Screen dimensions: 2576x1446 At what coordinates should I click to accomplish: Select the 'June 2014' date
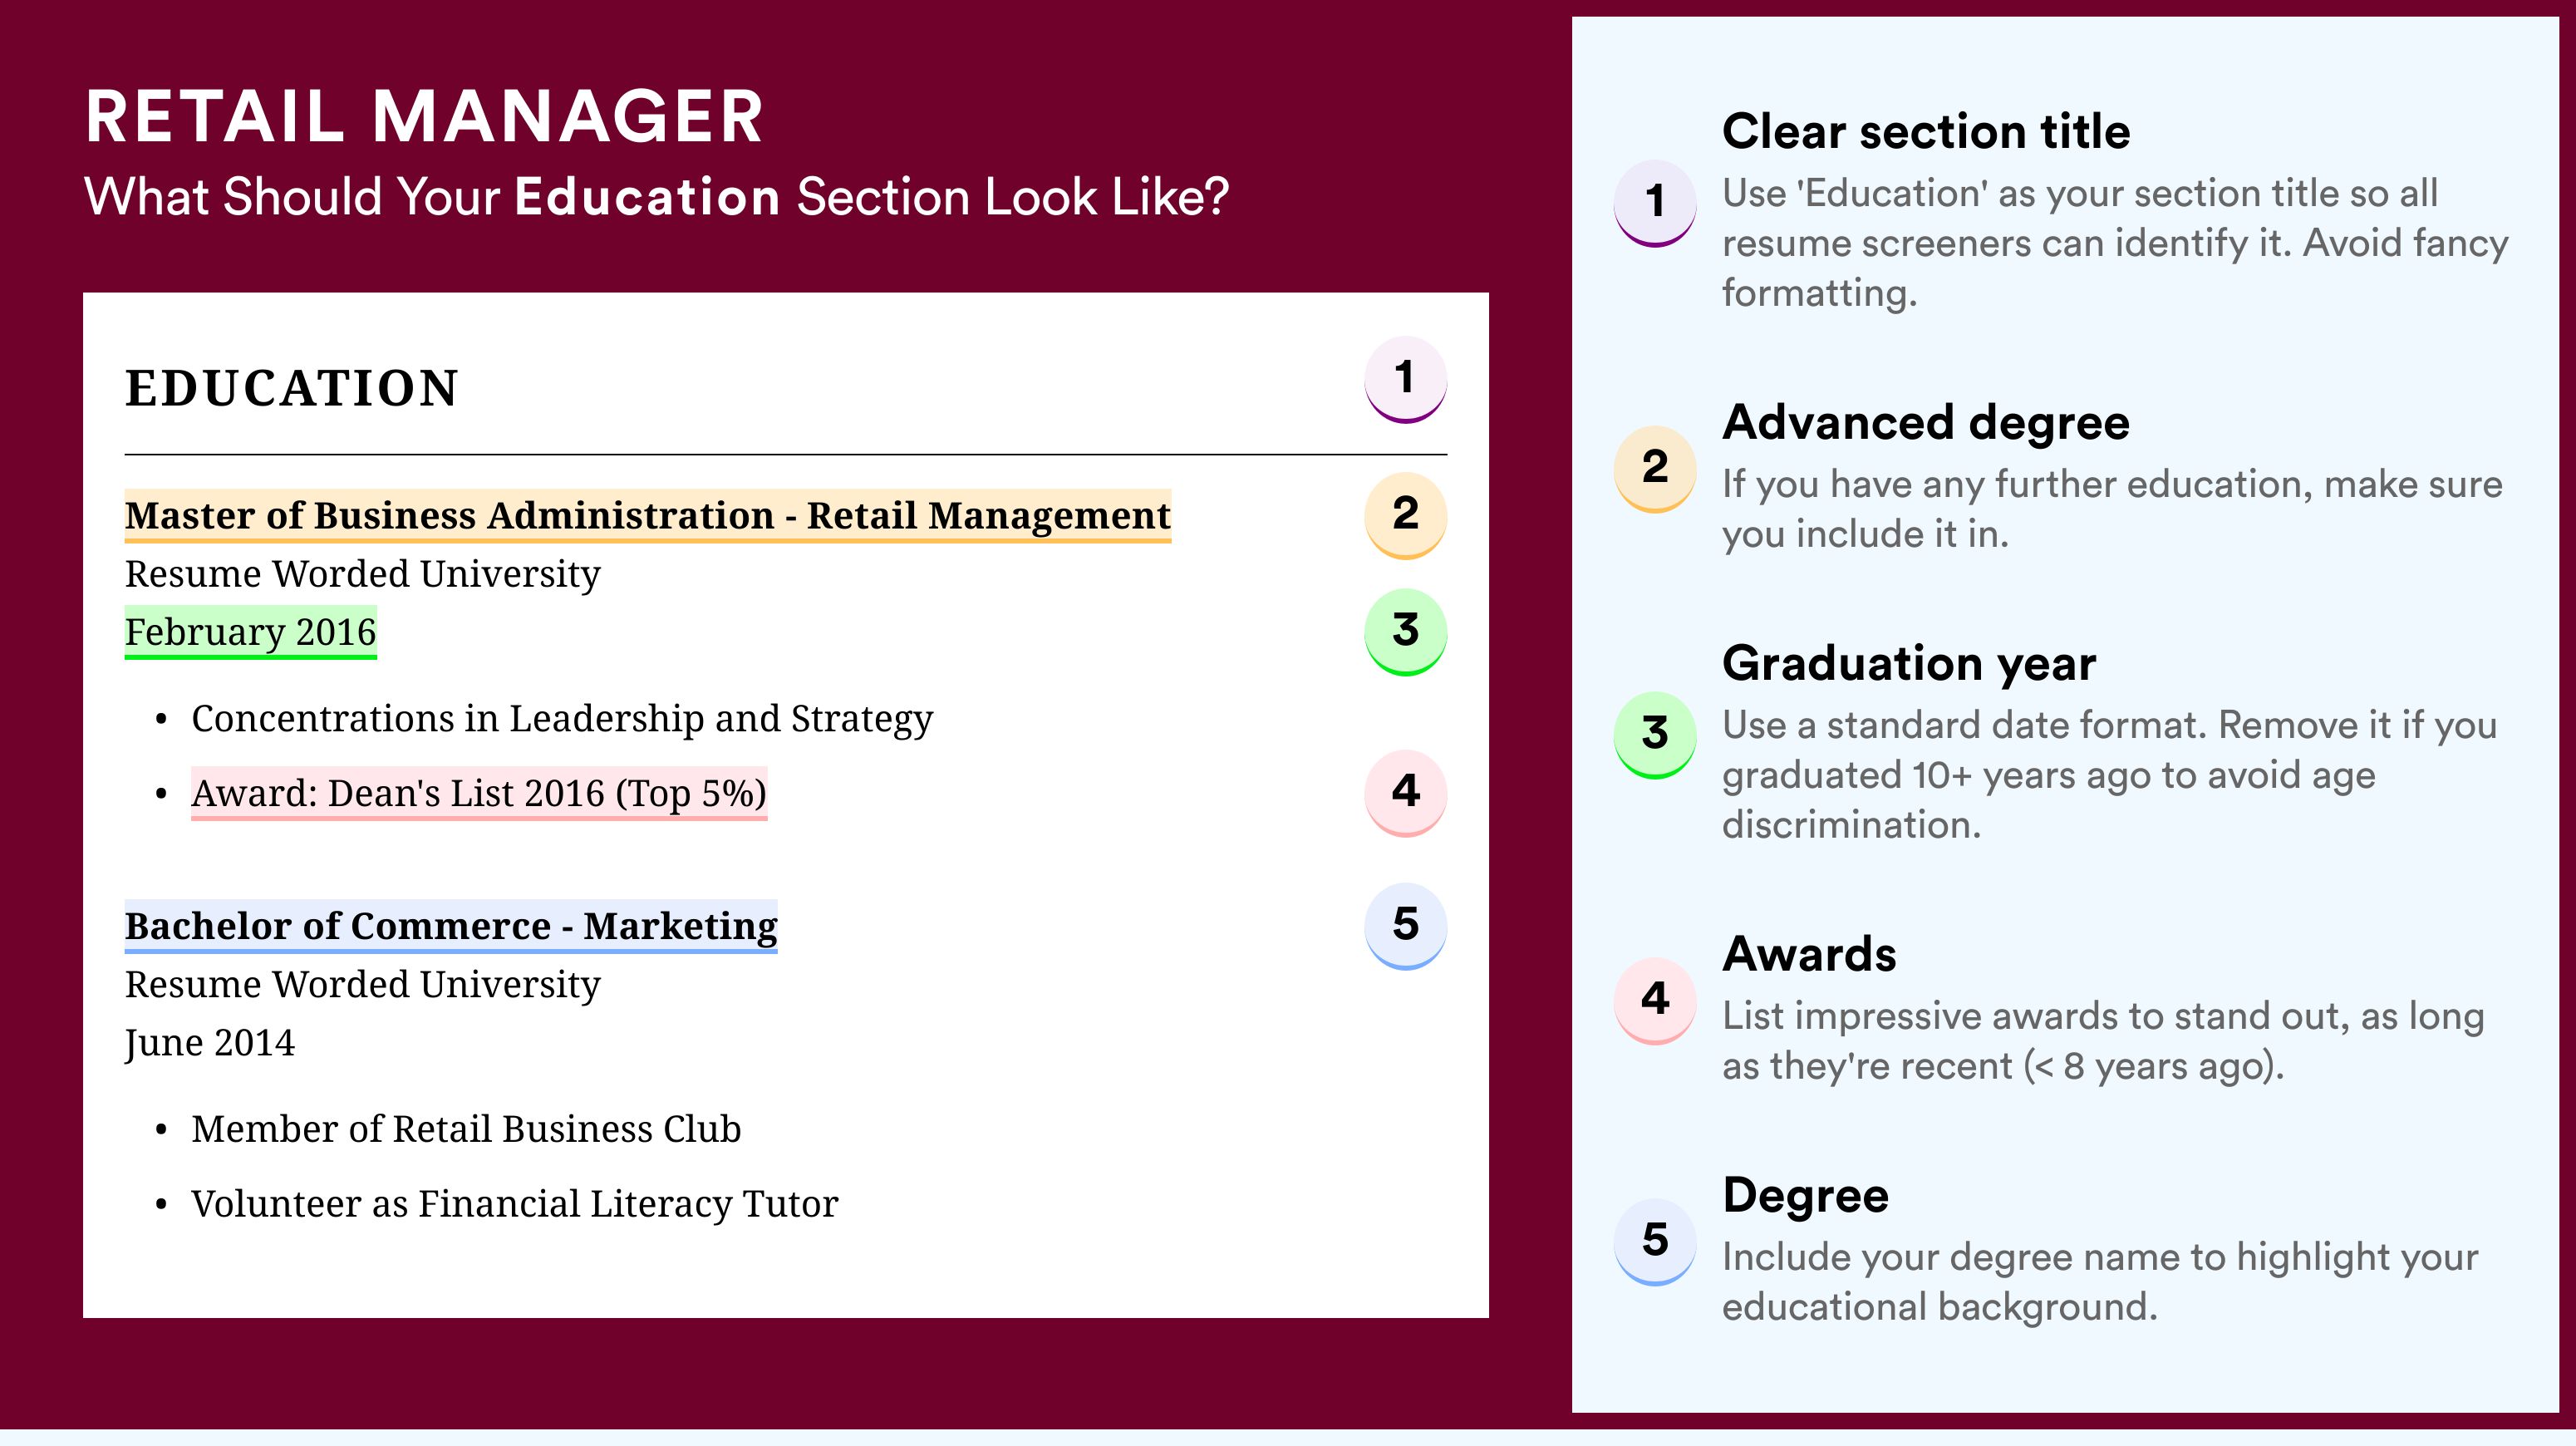(209, 1044)
